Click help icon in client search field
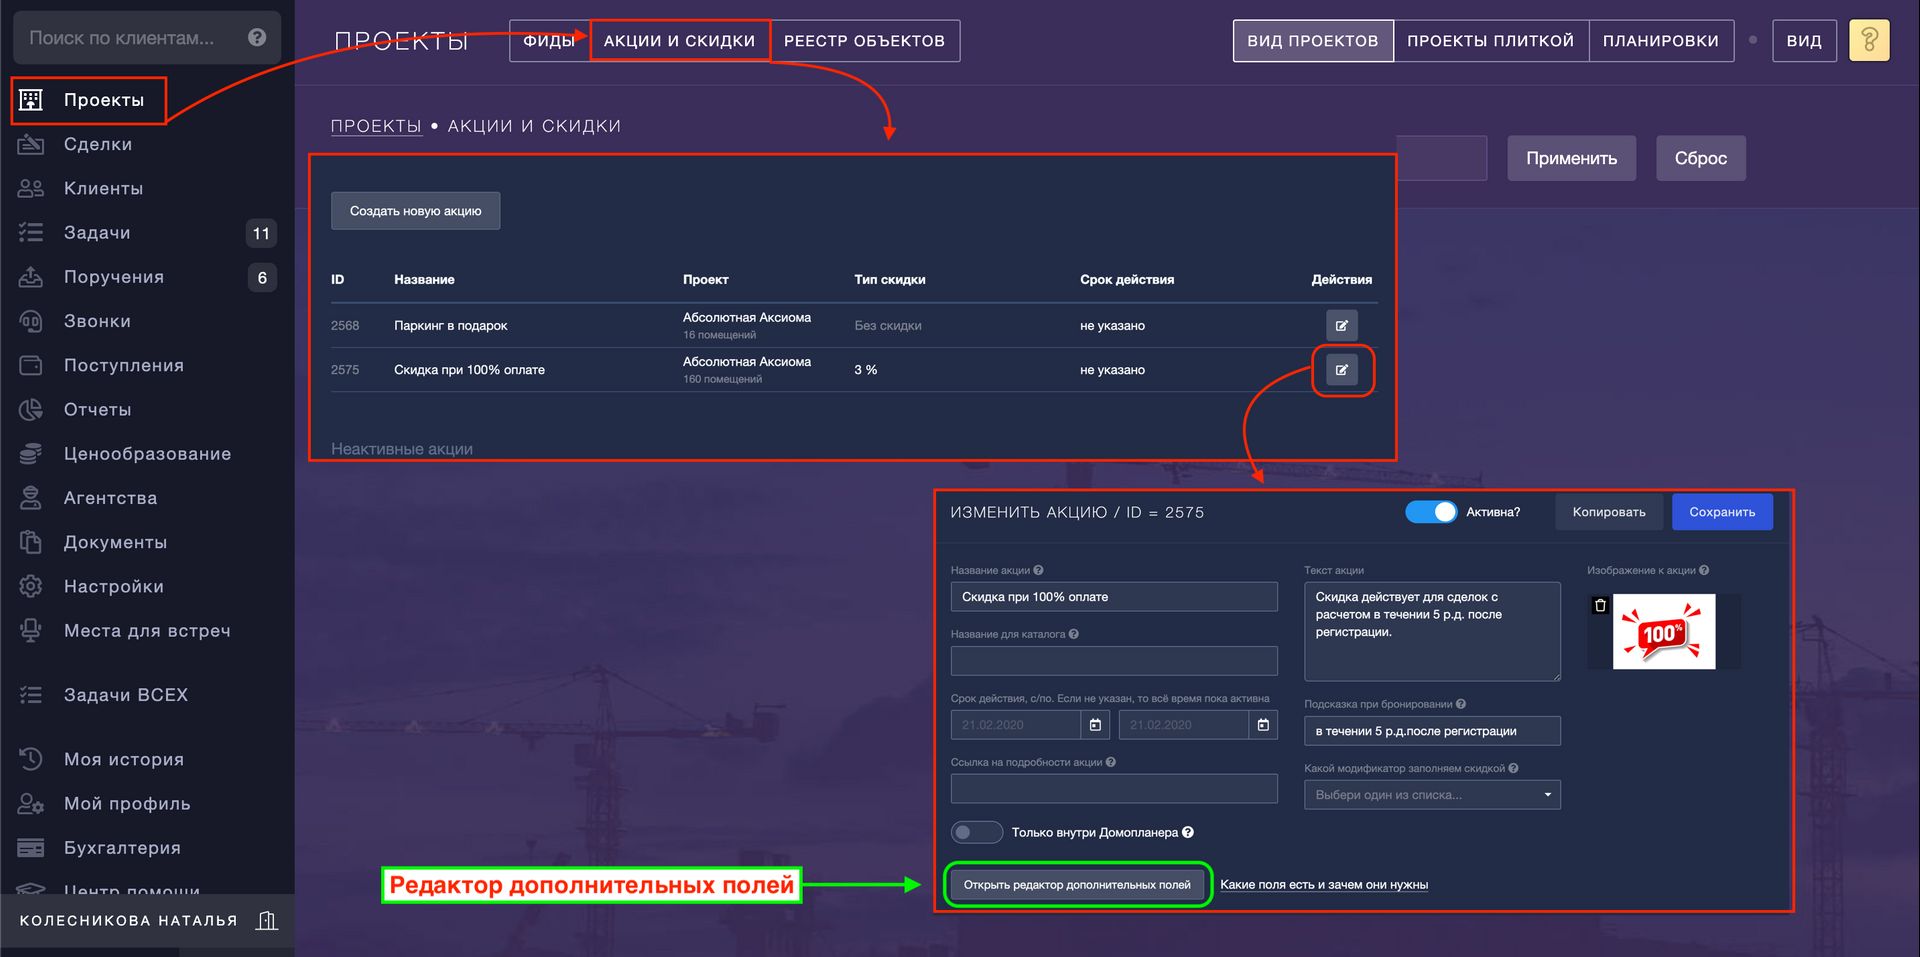 click(x=257, y=38)
